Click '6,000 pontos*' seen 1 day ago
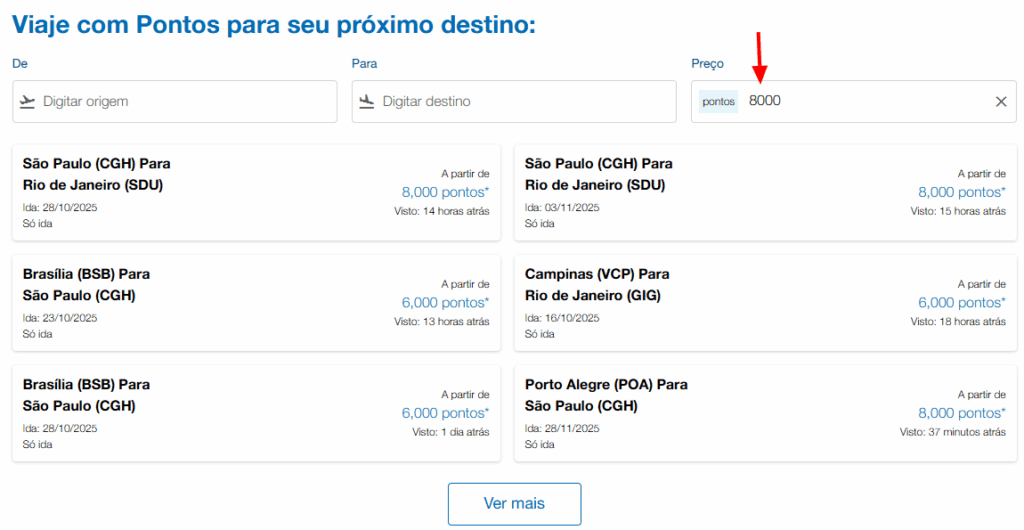This screenshot has width=1024, height=530. pyautogui.click(x=445, y=412)
